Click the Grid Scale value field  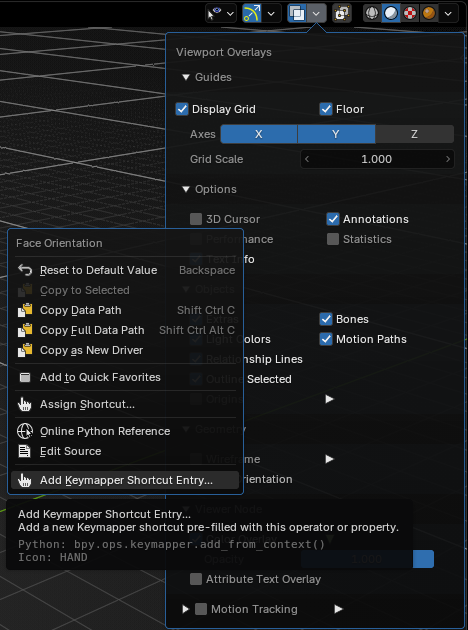click(x=377, y=159)
